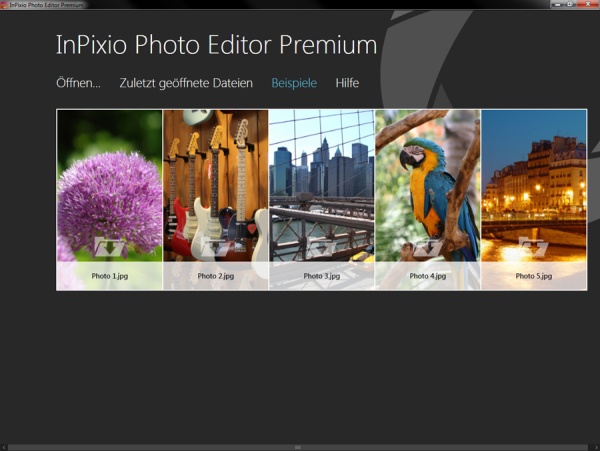Open the Öffnen... menu item
Image resolution: width=600 pixels, height=451 pixels.
[78, 83]
